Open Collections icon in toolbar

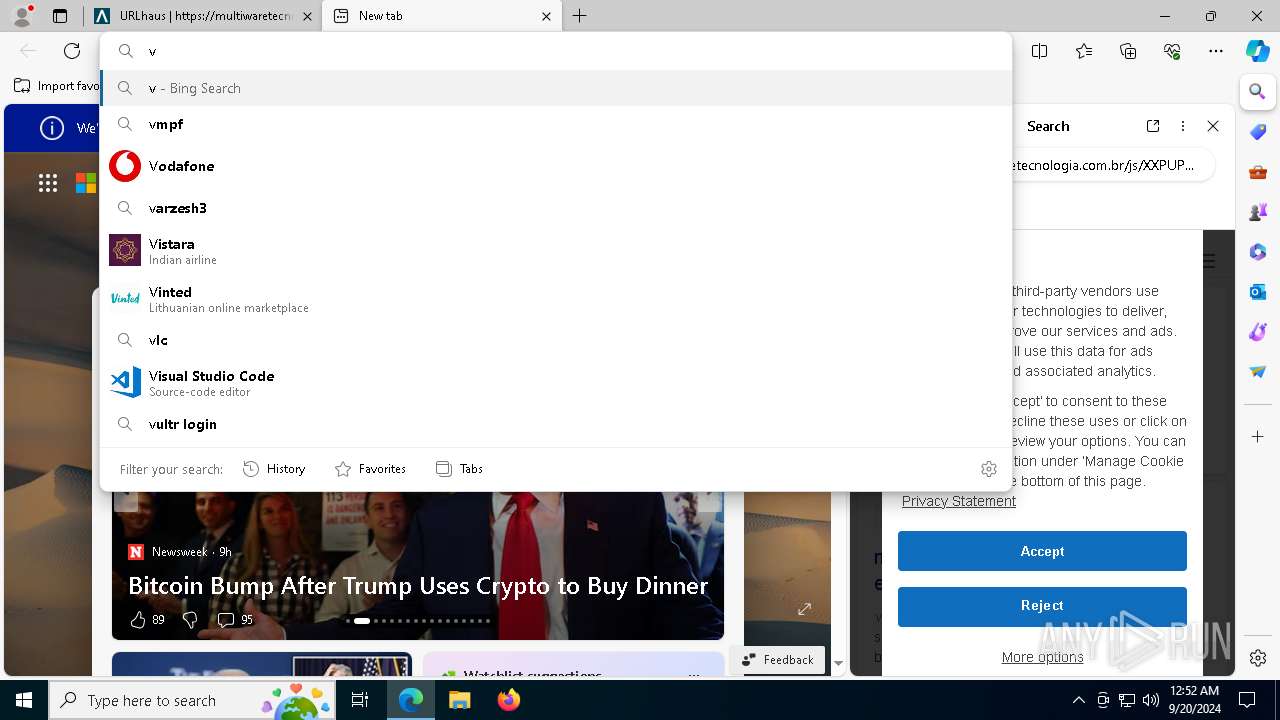(1128, 51)
